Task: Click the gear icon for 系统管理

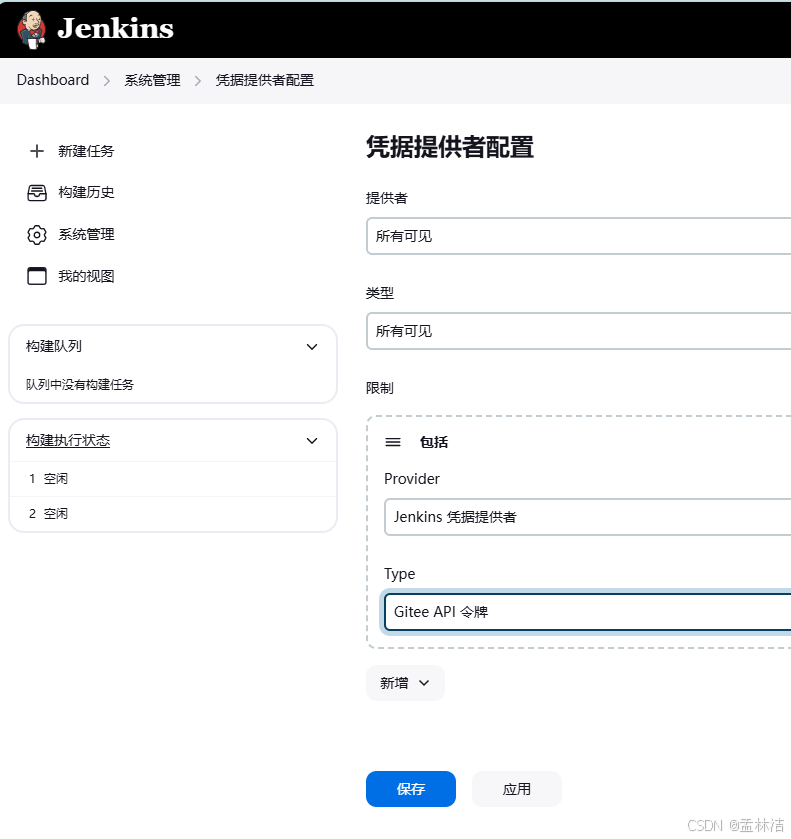Action: coord(37,234)
